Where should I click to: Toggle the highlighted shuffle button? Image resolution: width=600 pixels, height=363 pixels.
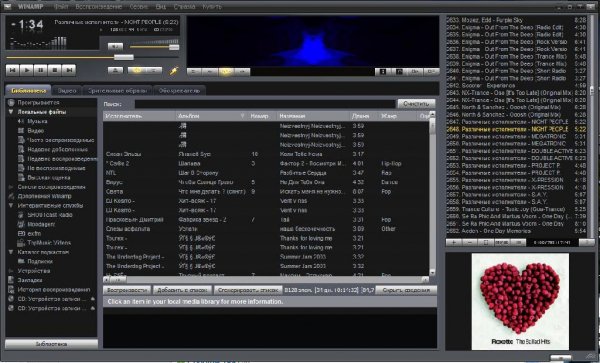click(x=136, y=70)
